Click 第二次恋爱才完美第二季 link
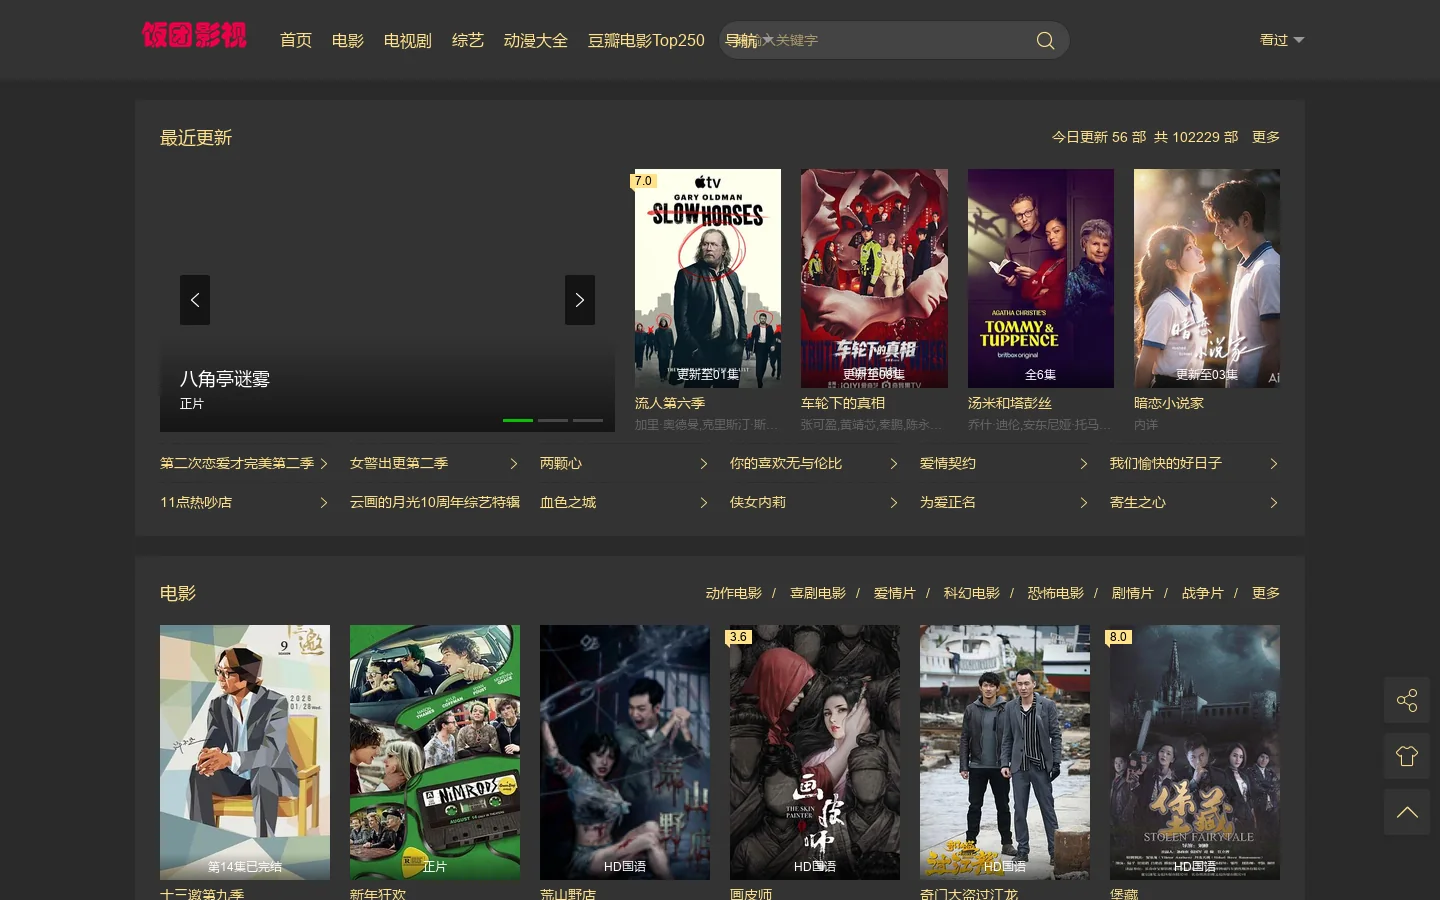The height and width of the screenshot is (900, 1440). click(237, 464)
